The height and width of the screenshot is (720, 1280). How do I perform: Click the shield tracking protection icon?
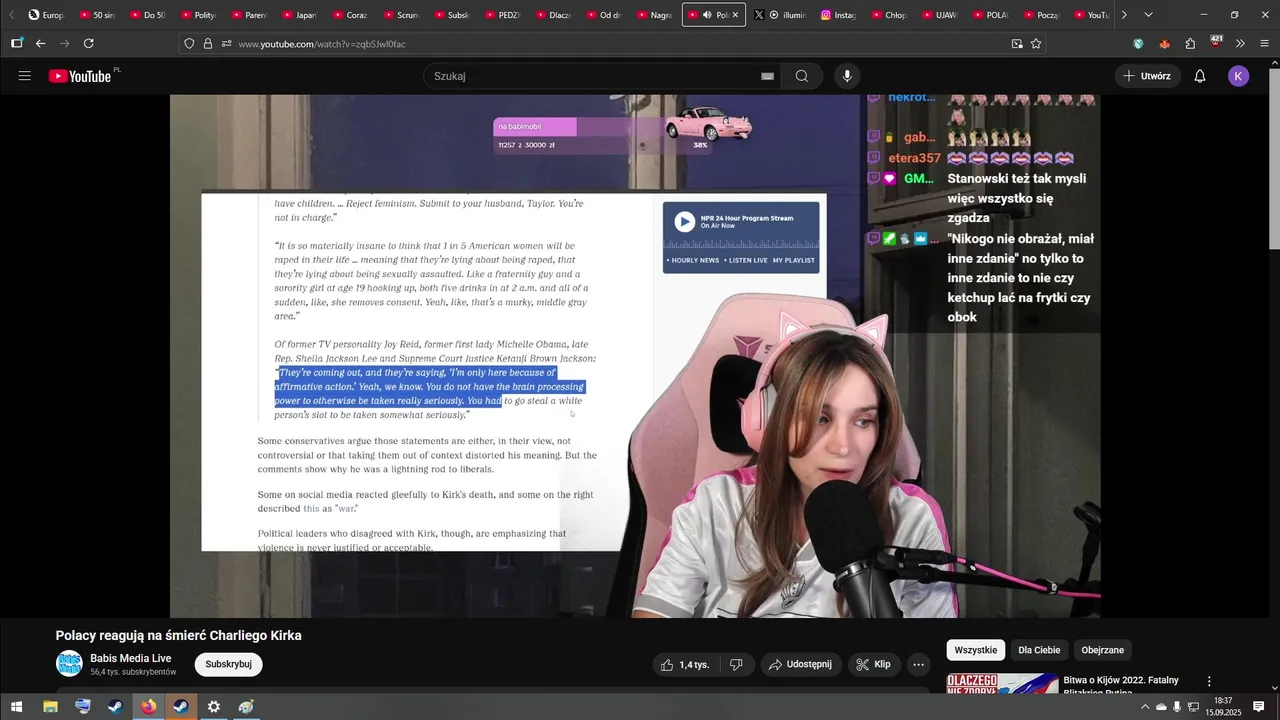(190, 43)
